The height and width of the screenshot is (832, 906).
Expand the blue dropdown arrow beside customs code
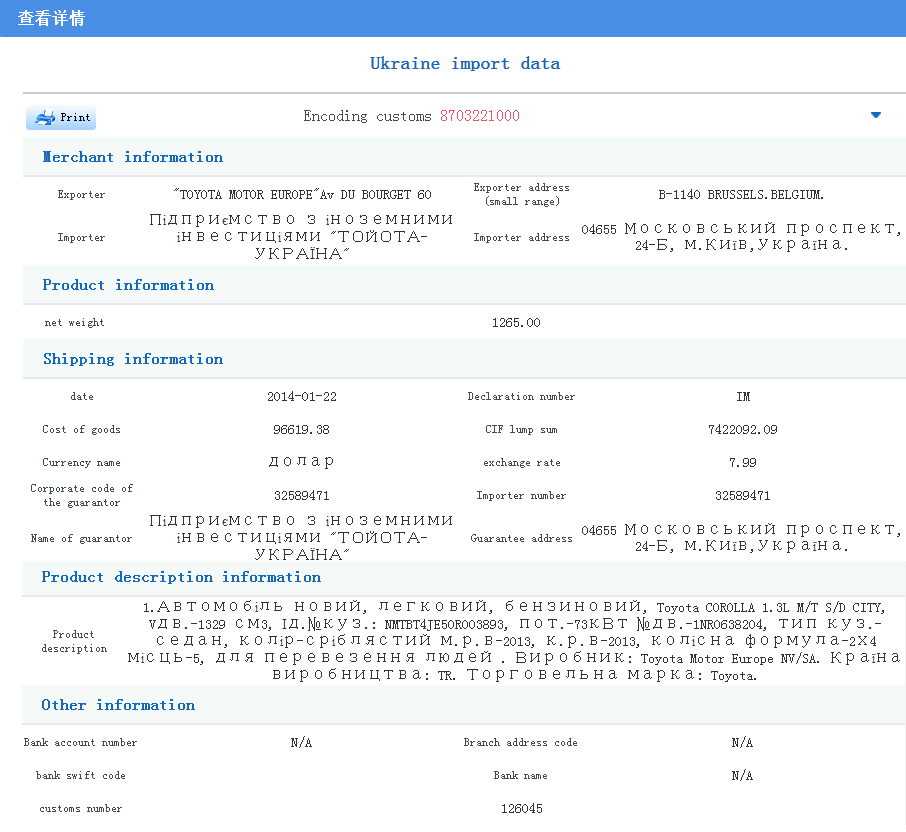(x=875, y=115)
